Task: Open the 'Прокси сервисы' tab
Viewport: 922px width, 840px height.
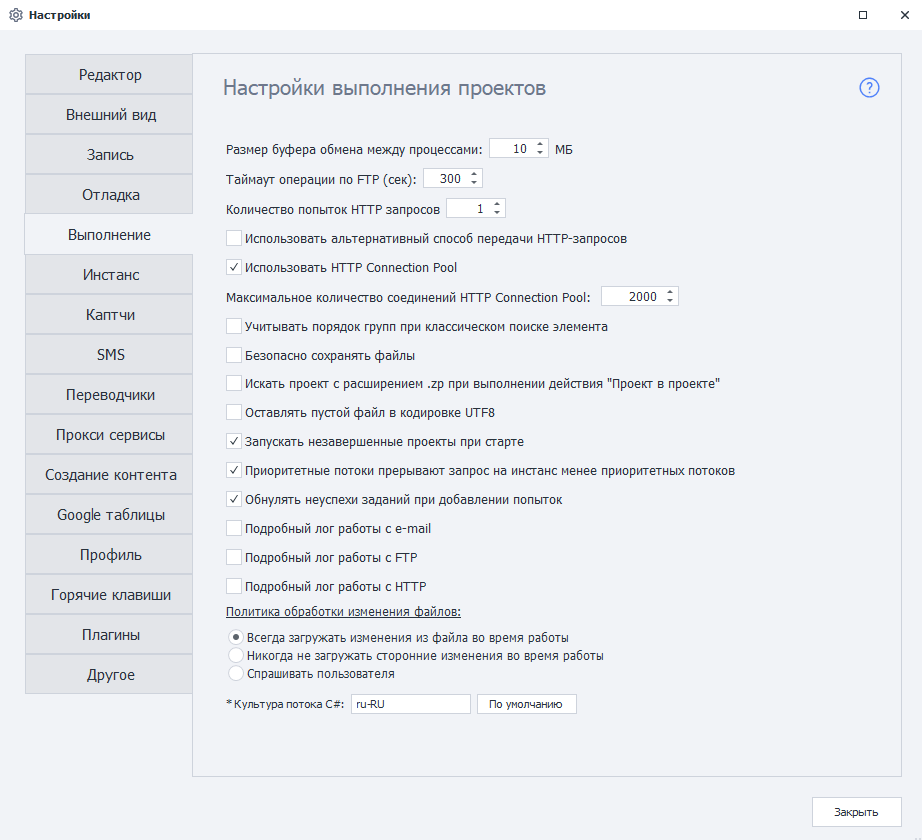Action: (110, 435)
